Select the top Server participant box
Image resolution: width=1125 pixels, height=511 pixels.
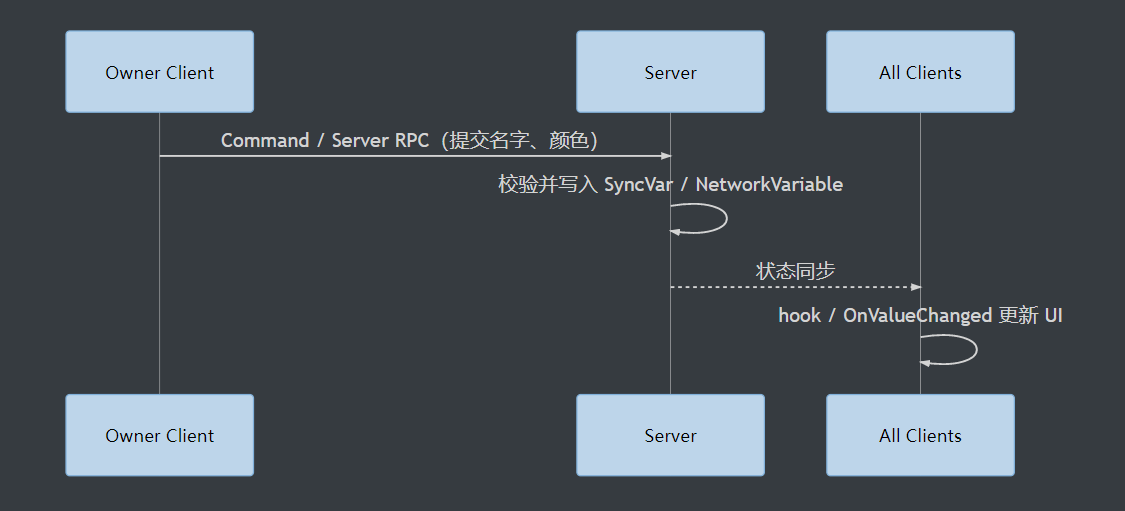coord(670,72)
